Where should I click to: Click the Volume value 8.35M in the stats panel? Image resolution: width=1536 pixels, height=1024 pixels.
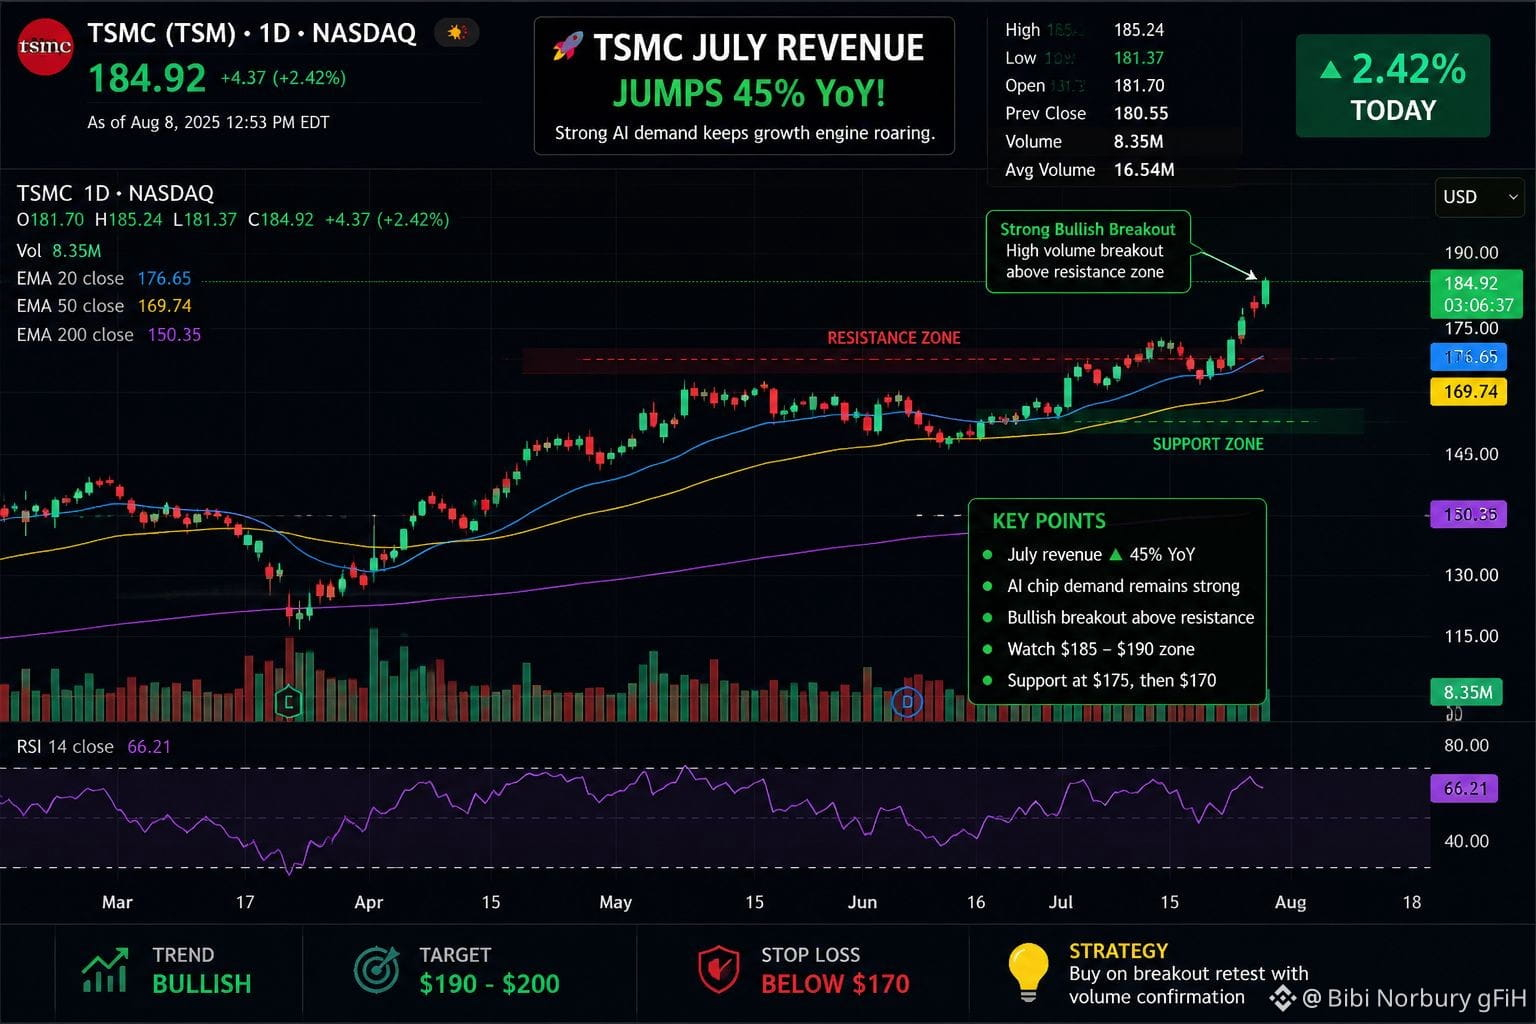(x=1138, y=142)
